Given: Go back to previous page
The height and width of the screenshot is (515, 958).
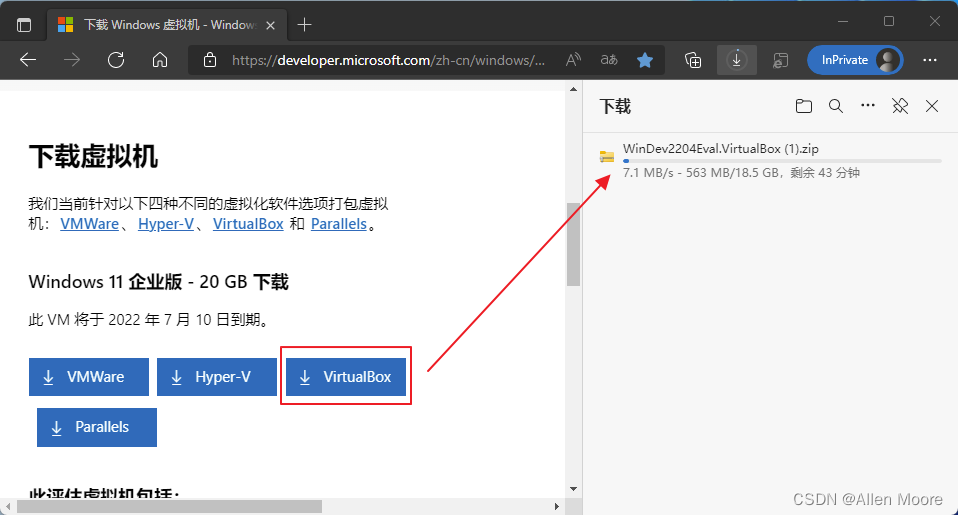Looking at the screenshot, I should [x=28, y=60].
